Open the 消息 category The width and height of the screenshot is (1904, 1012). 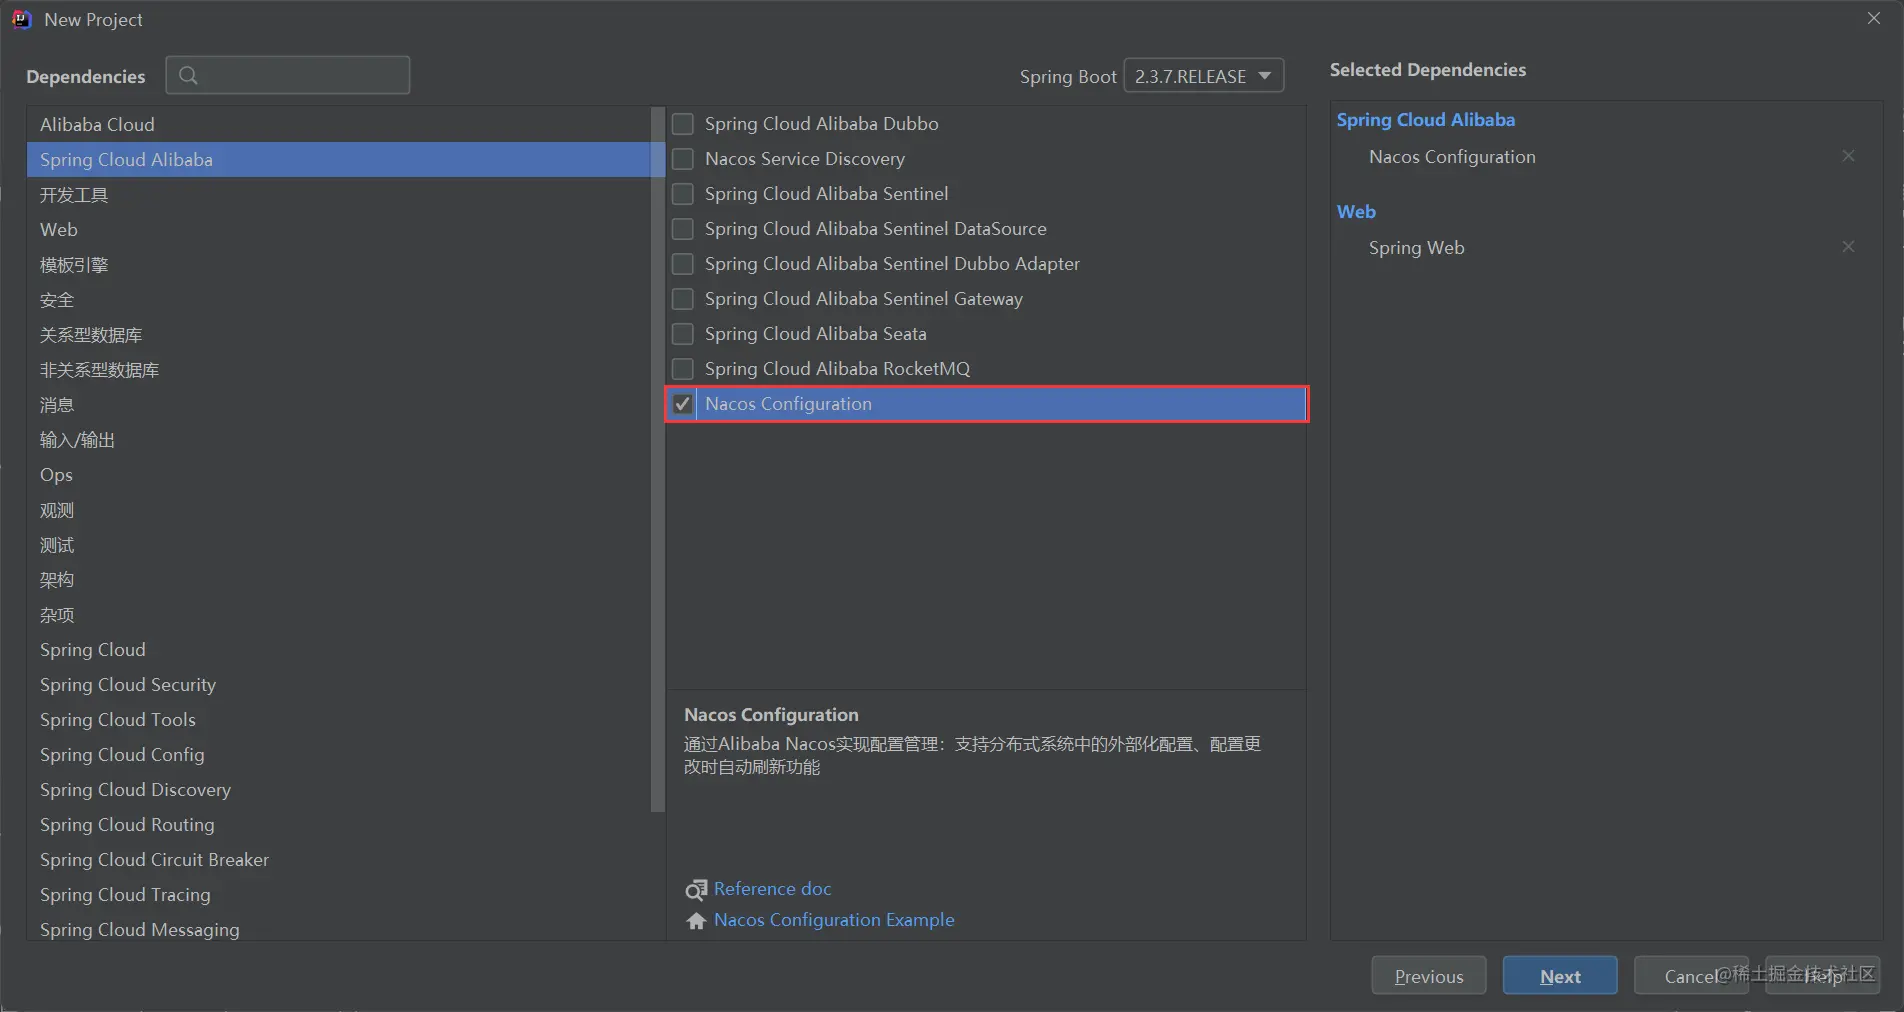point(338,405)
